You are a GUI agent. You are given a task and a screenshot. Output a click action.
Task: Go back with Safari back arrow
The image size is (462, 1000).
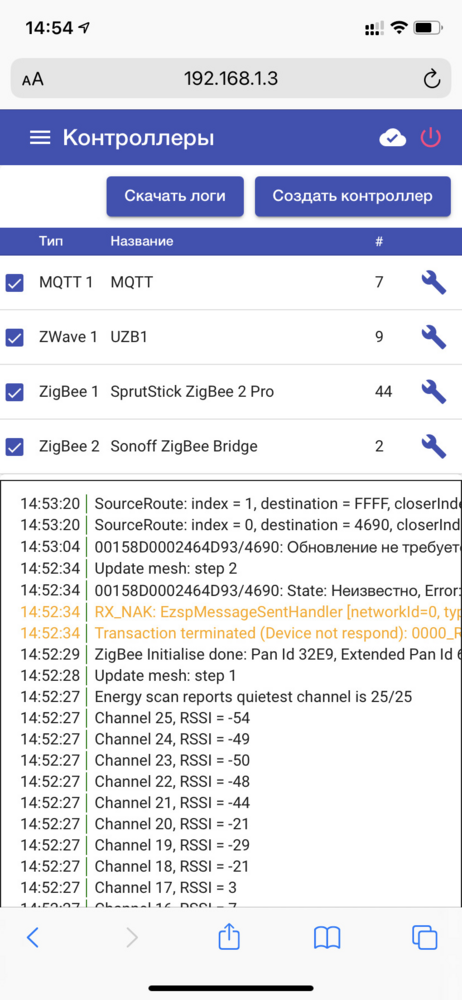coord(33,938)
